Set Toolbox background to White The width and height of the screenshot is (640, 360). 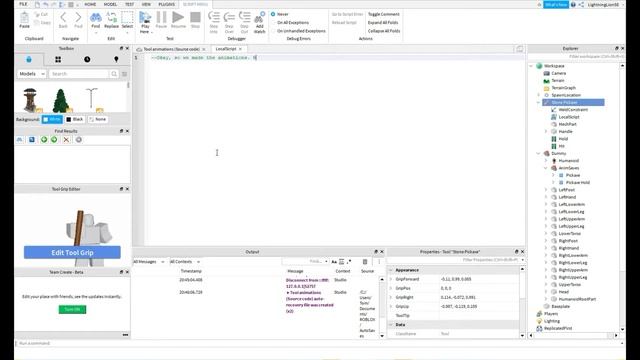(52, 119)
